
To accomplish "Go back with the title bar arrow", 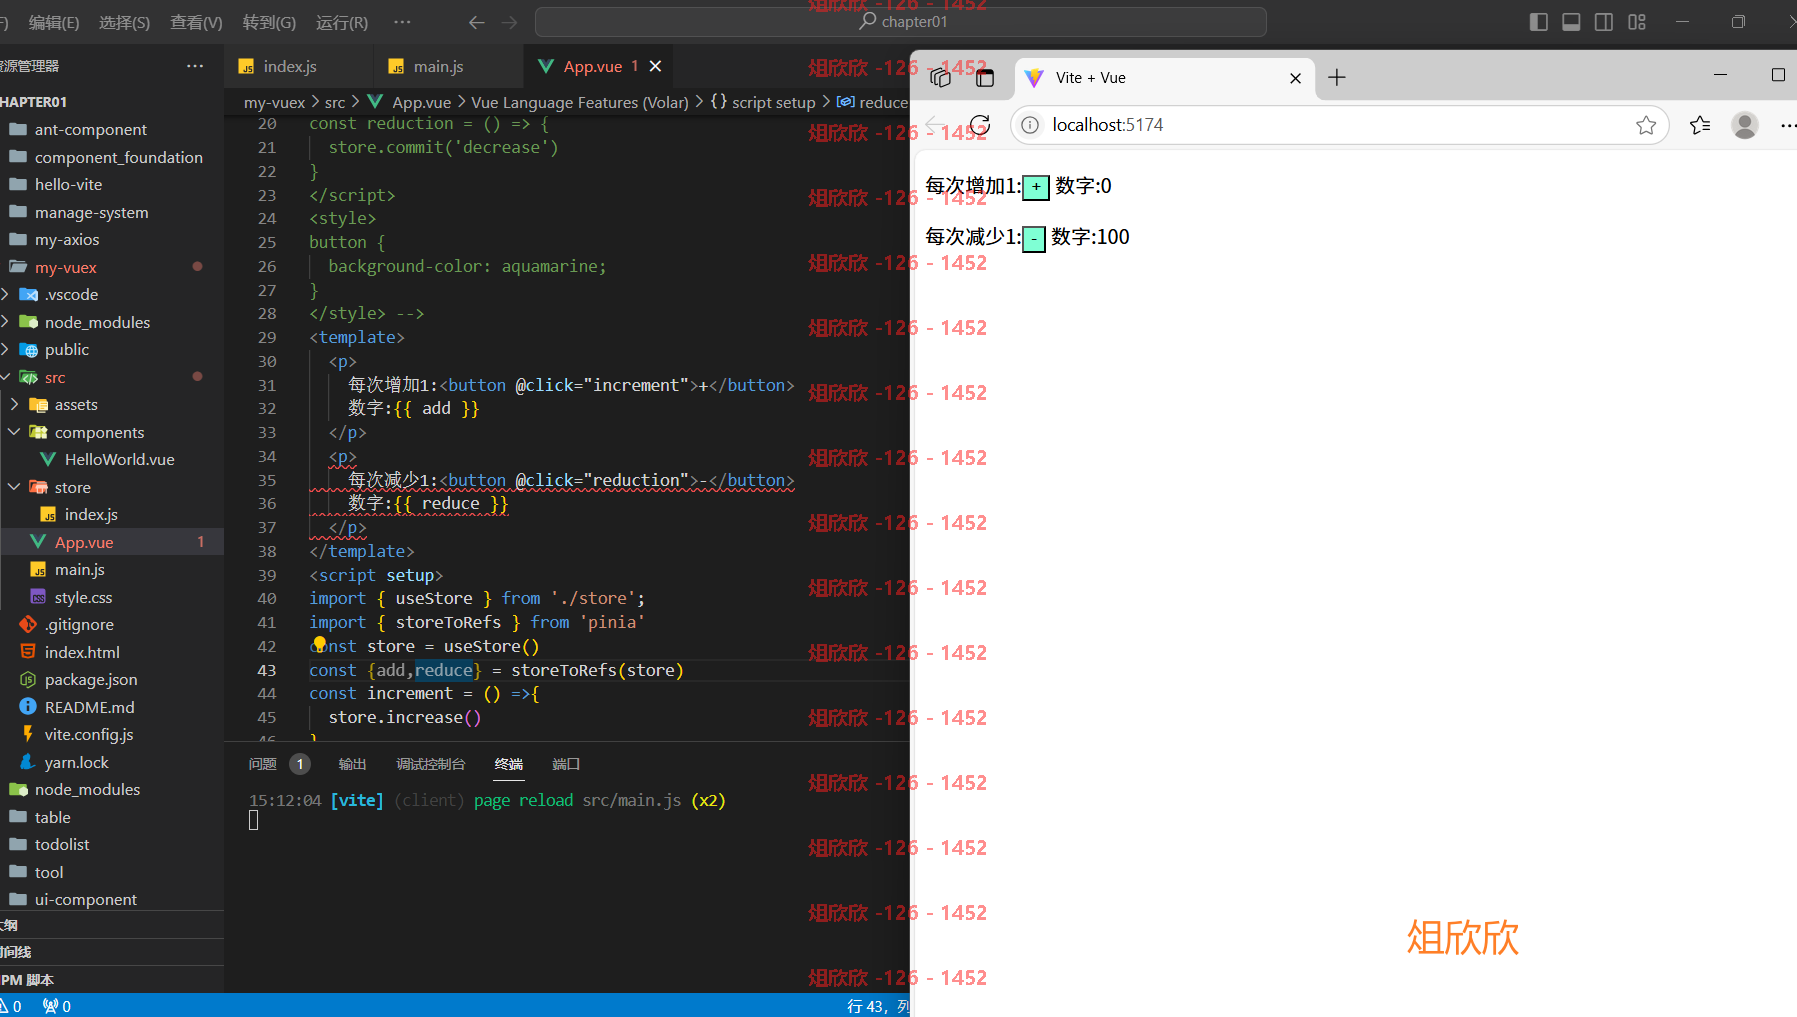I will [x=477, y=22].
